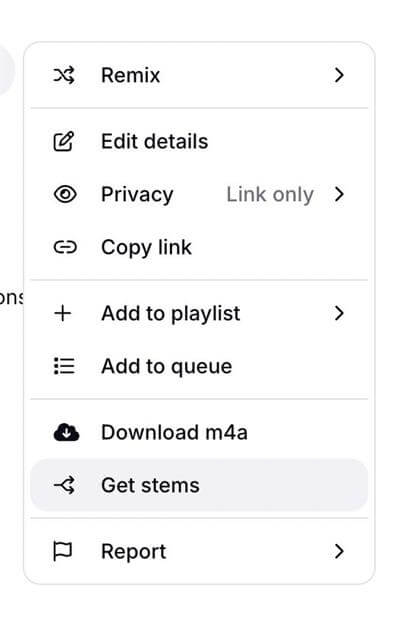Screen dimensions: 400x632
Task: Expand the Privacy submenu chevron
Action: pos(339,194)
